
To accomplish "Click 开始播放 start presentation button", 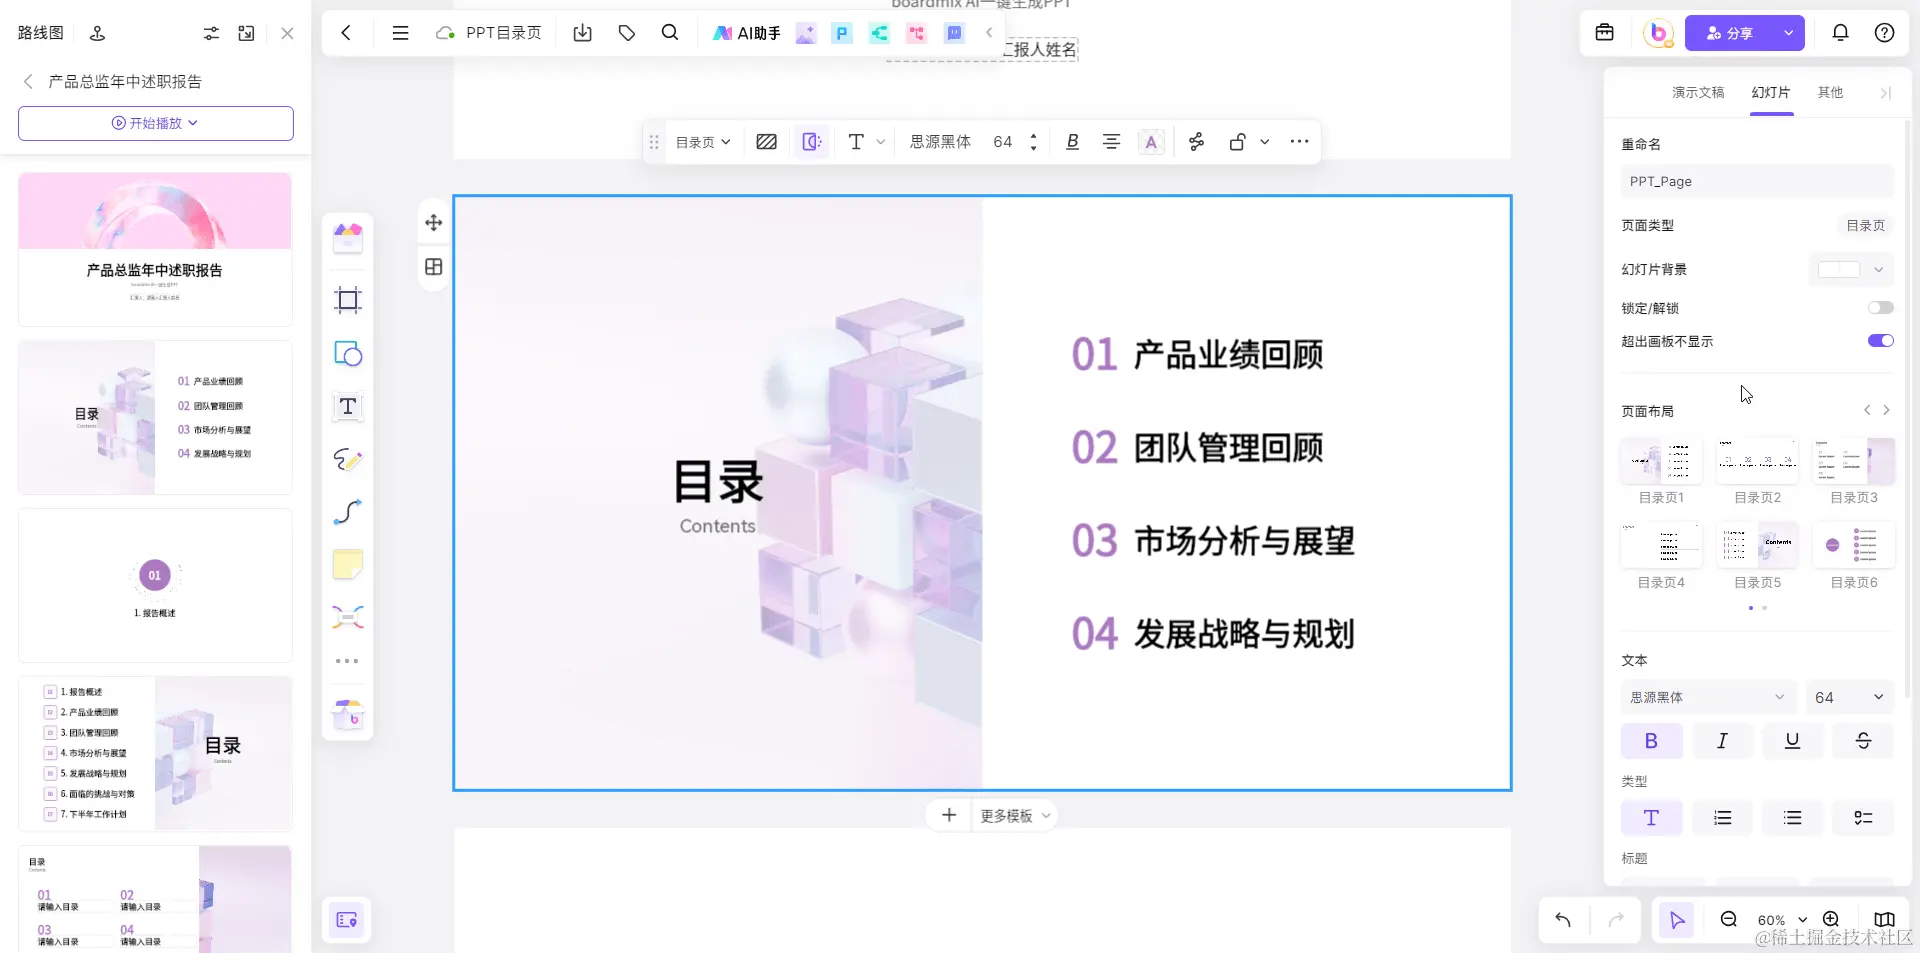I will (x=155, y=123).
